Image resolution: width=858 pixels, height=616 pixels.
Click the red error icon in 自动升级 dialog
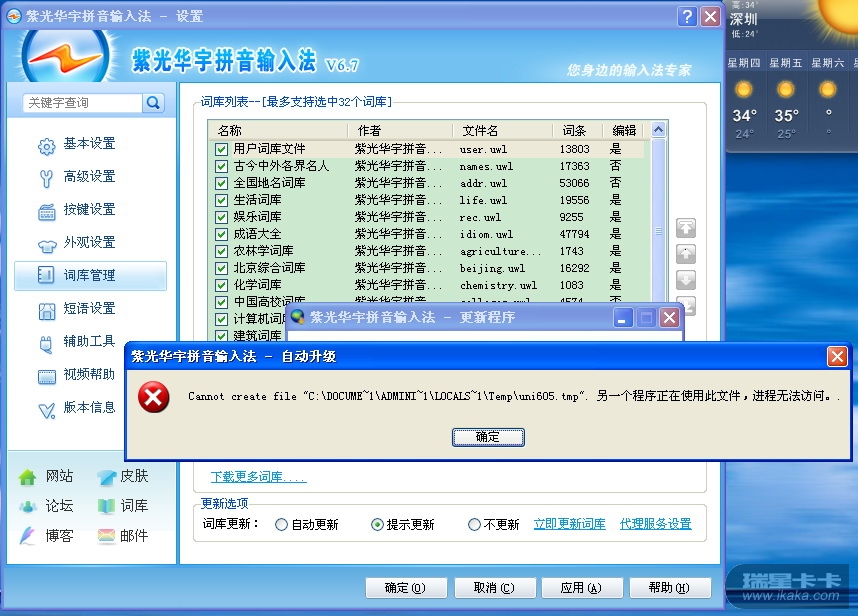(x=153, y=397)
